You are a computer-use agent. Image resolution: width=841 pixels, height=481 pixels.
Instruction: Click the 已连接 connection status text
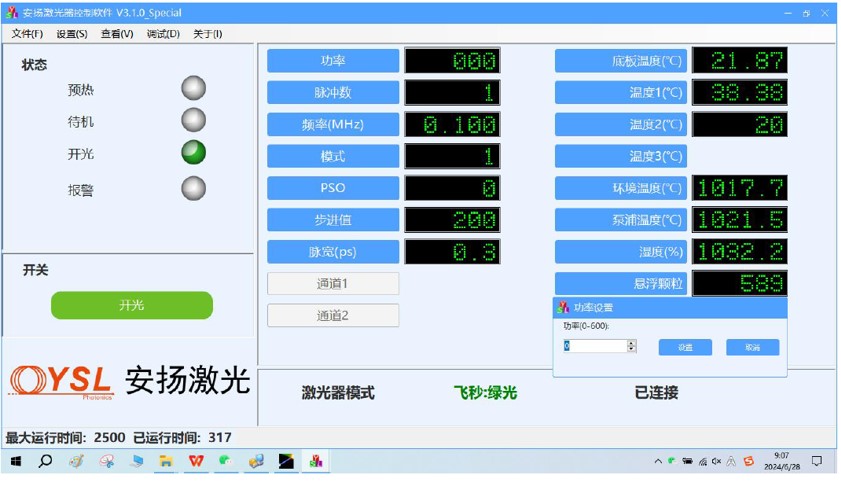[x=656, y=393]
